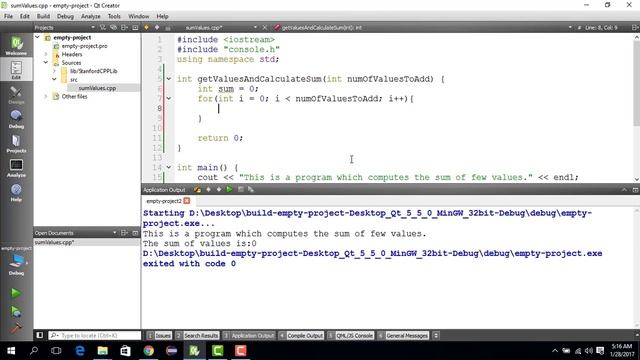Run the project with green arrow
This screenshot has height=360, width=640.
[x=16, y=293]
